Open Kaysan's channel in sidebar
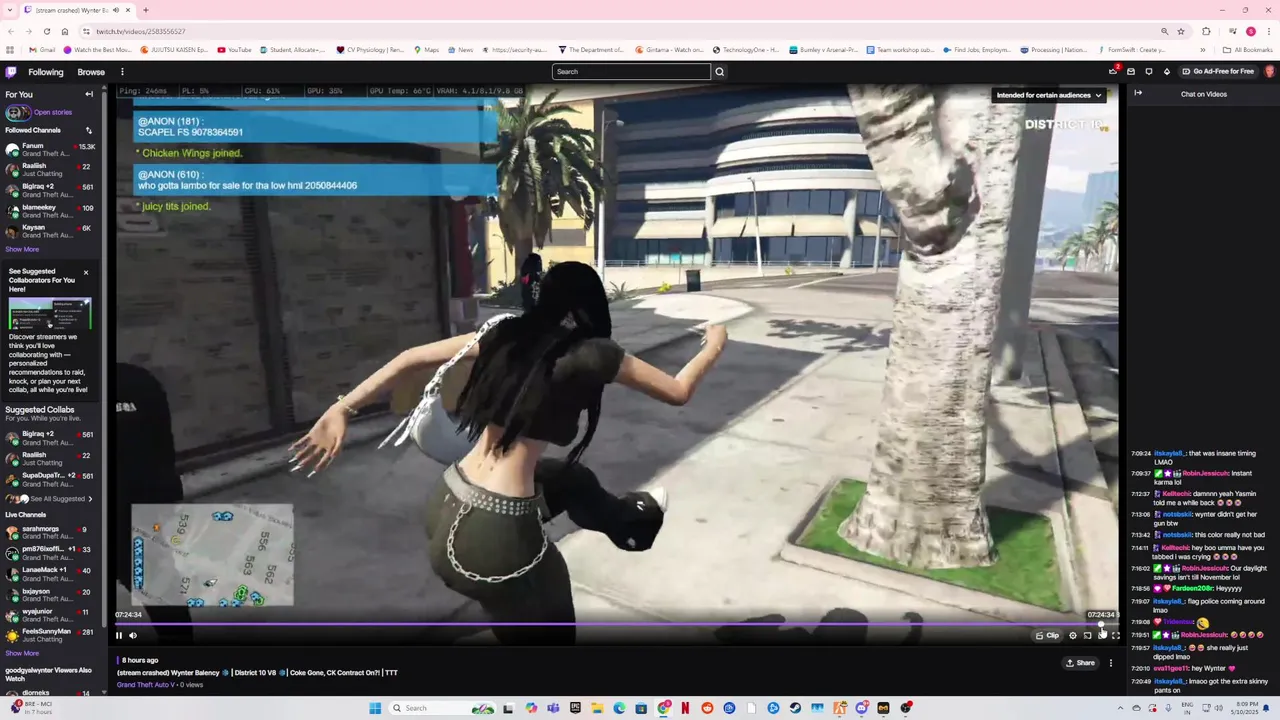 [x=50, y=231]
